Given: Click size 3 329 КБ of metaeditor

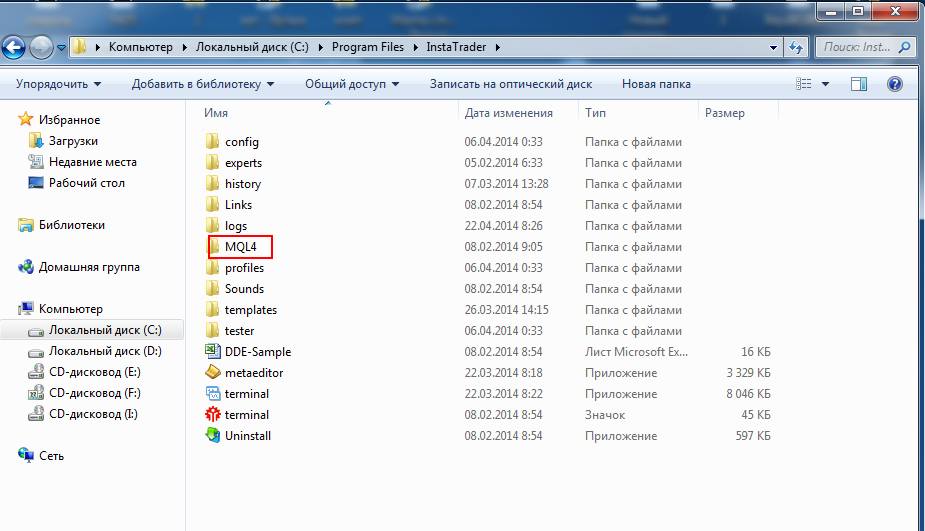Looking at the screenshot, I should 748,373.
